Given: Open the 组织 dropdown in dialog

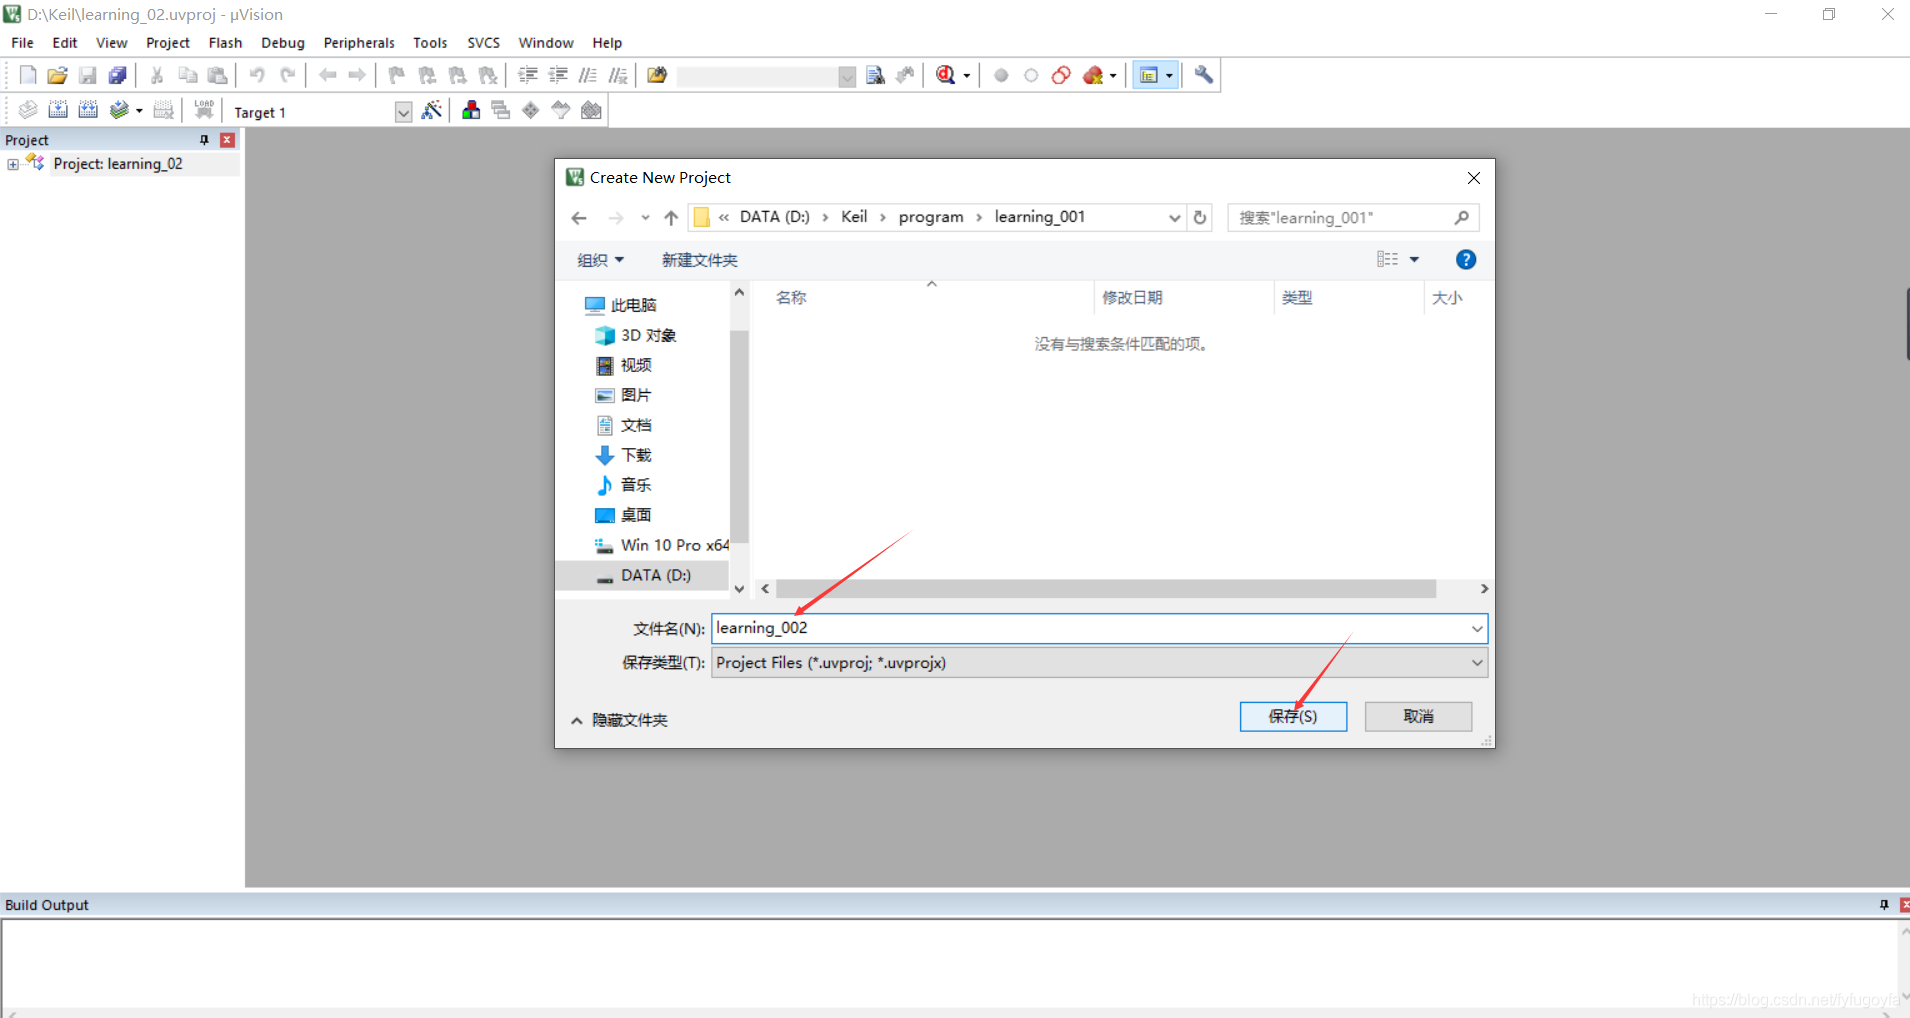Looking at the screenshot, I should (x=600, y=260).
